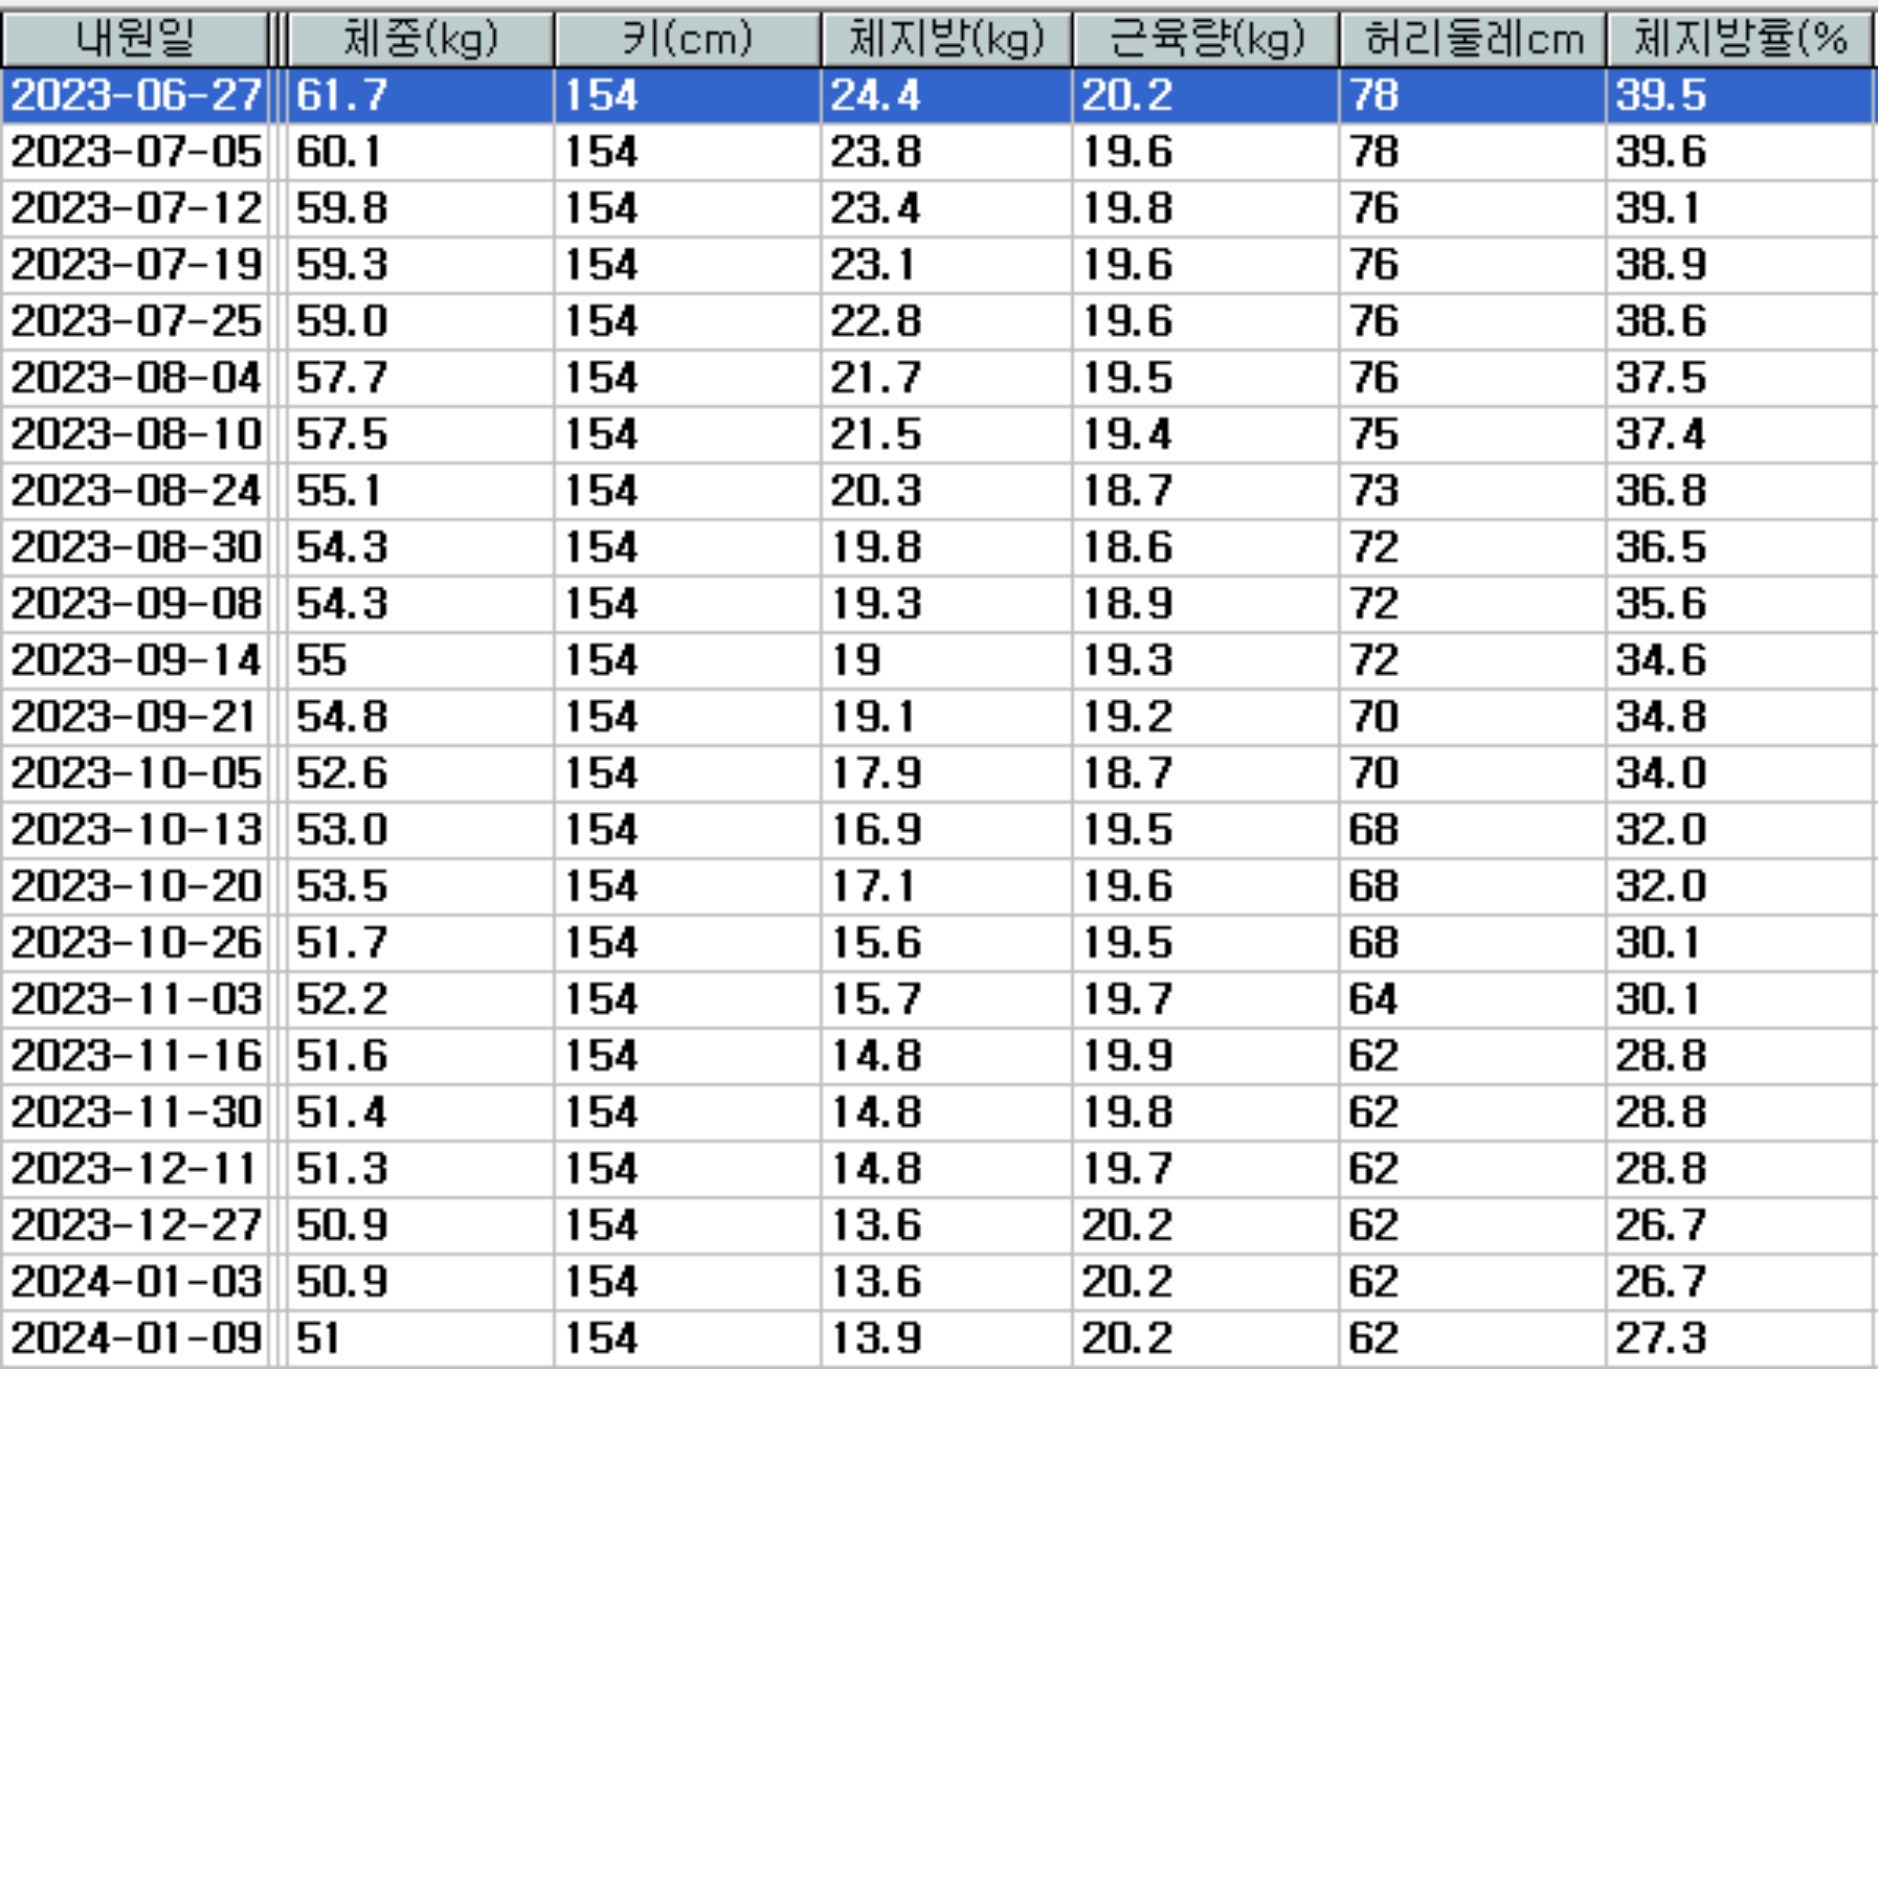This screenshot has height=1878, width=1878.
Task: Select the 2023-08-10 visit row
Action: point(939,434)
